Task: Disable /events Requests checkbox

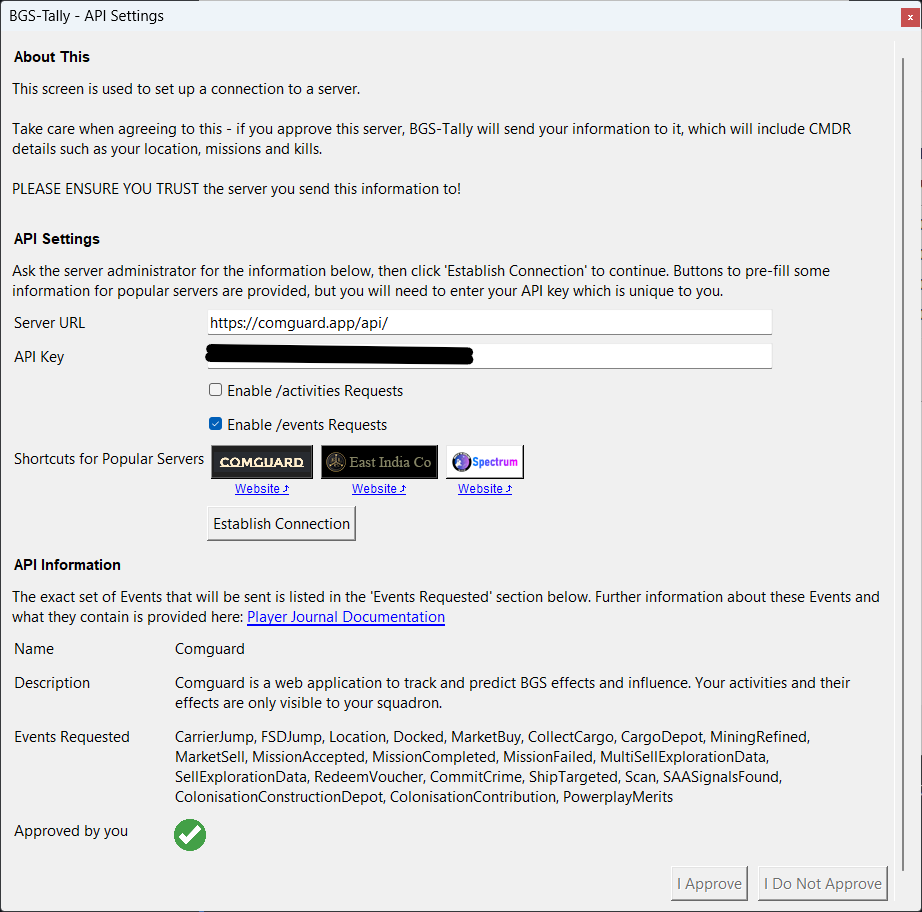Action: click(216, 424)
